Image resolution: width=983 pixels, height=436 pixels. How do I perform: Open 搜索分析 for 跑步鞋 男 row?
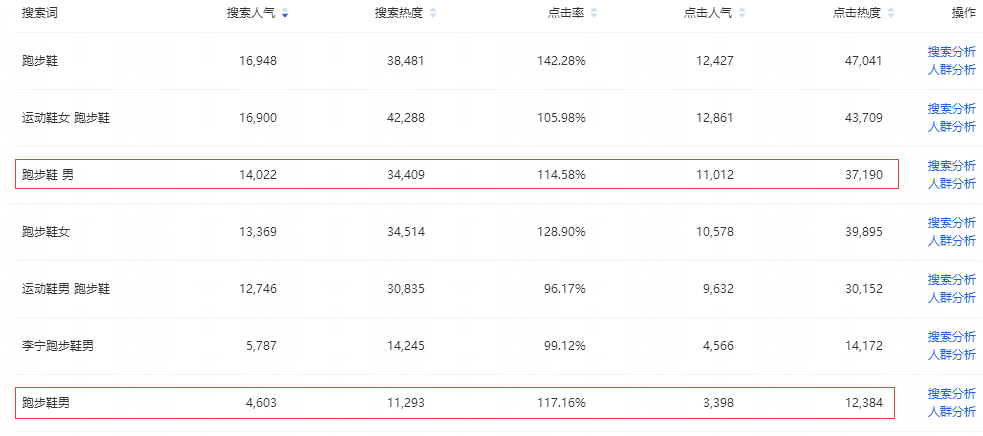pos(951,166)
